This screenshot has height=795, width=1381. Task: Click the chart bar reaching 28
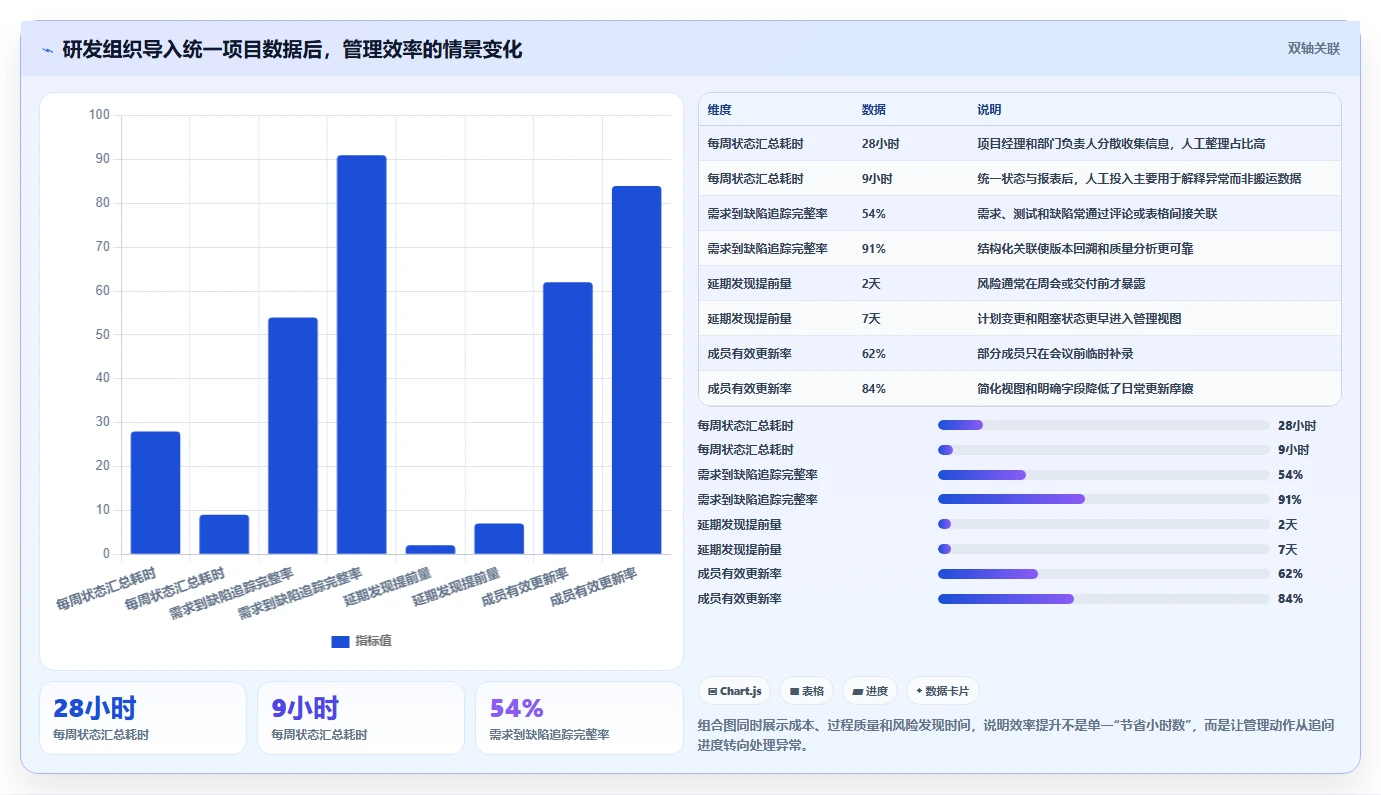click(156, 493)
